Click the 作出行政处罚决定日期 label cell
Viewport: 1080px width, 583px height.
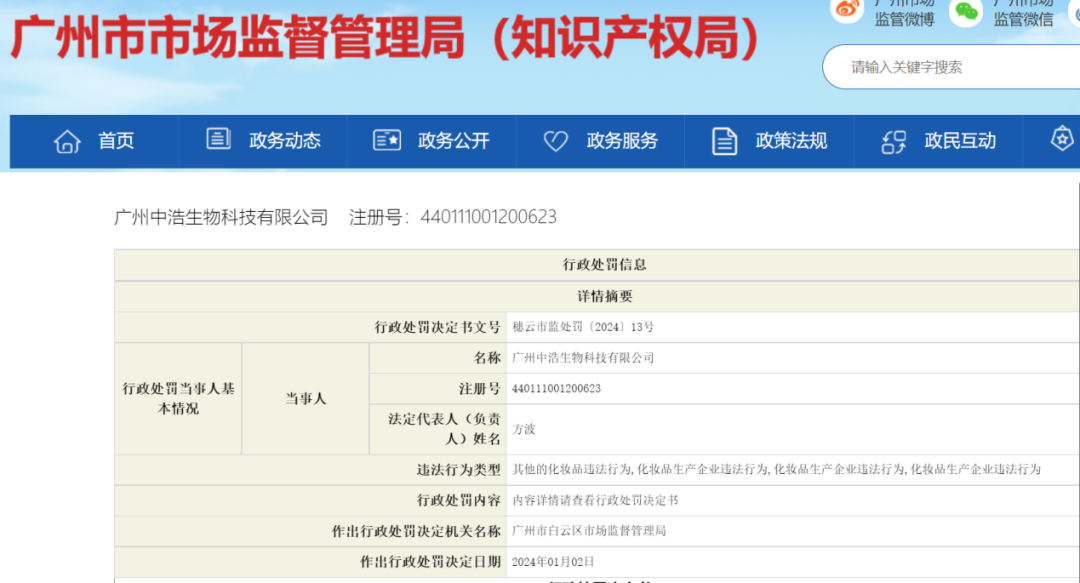pos(311,562)
